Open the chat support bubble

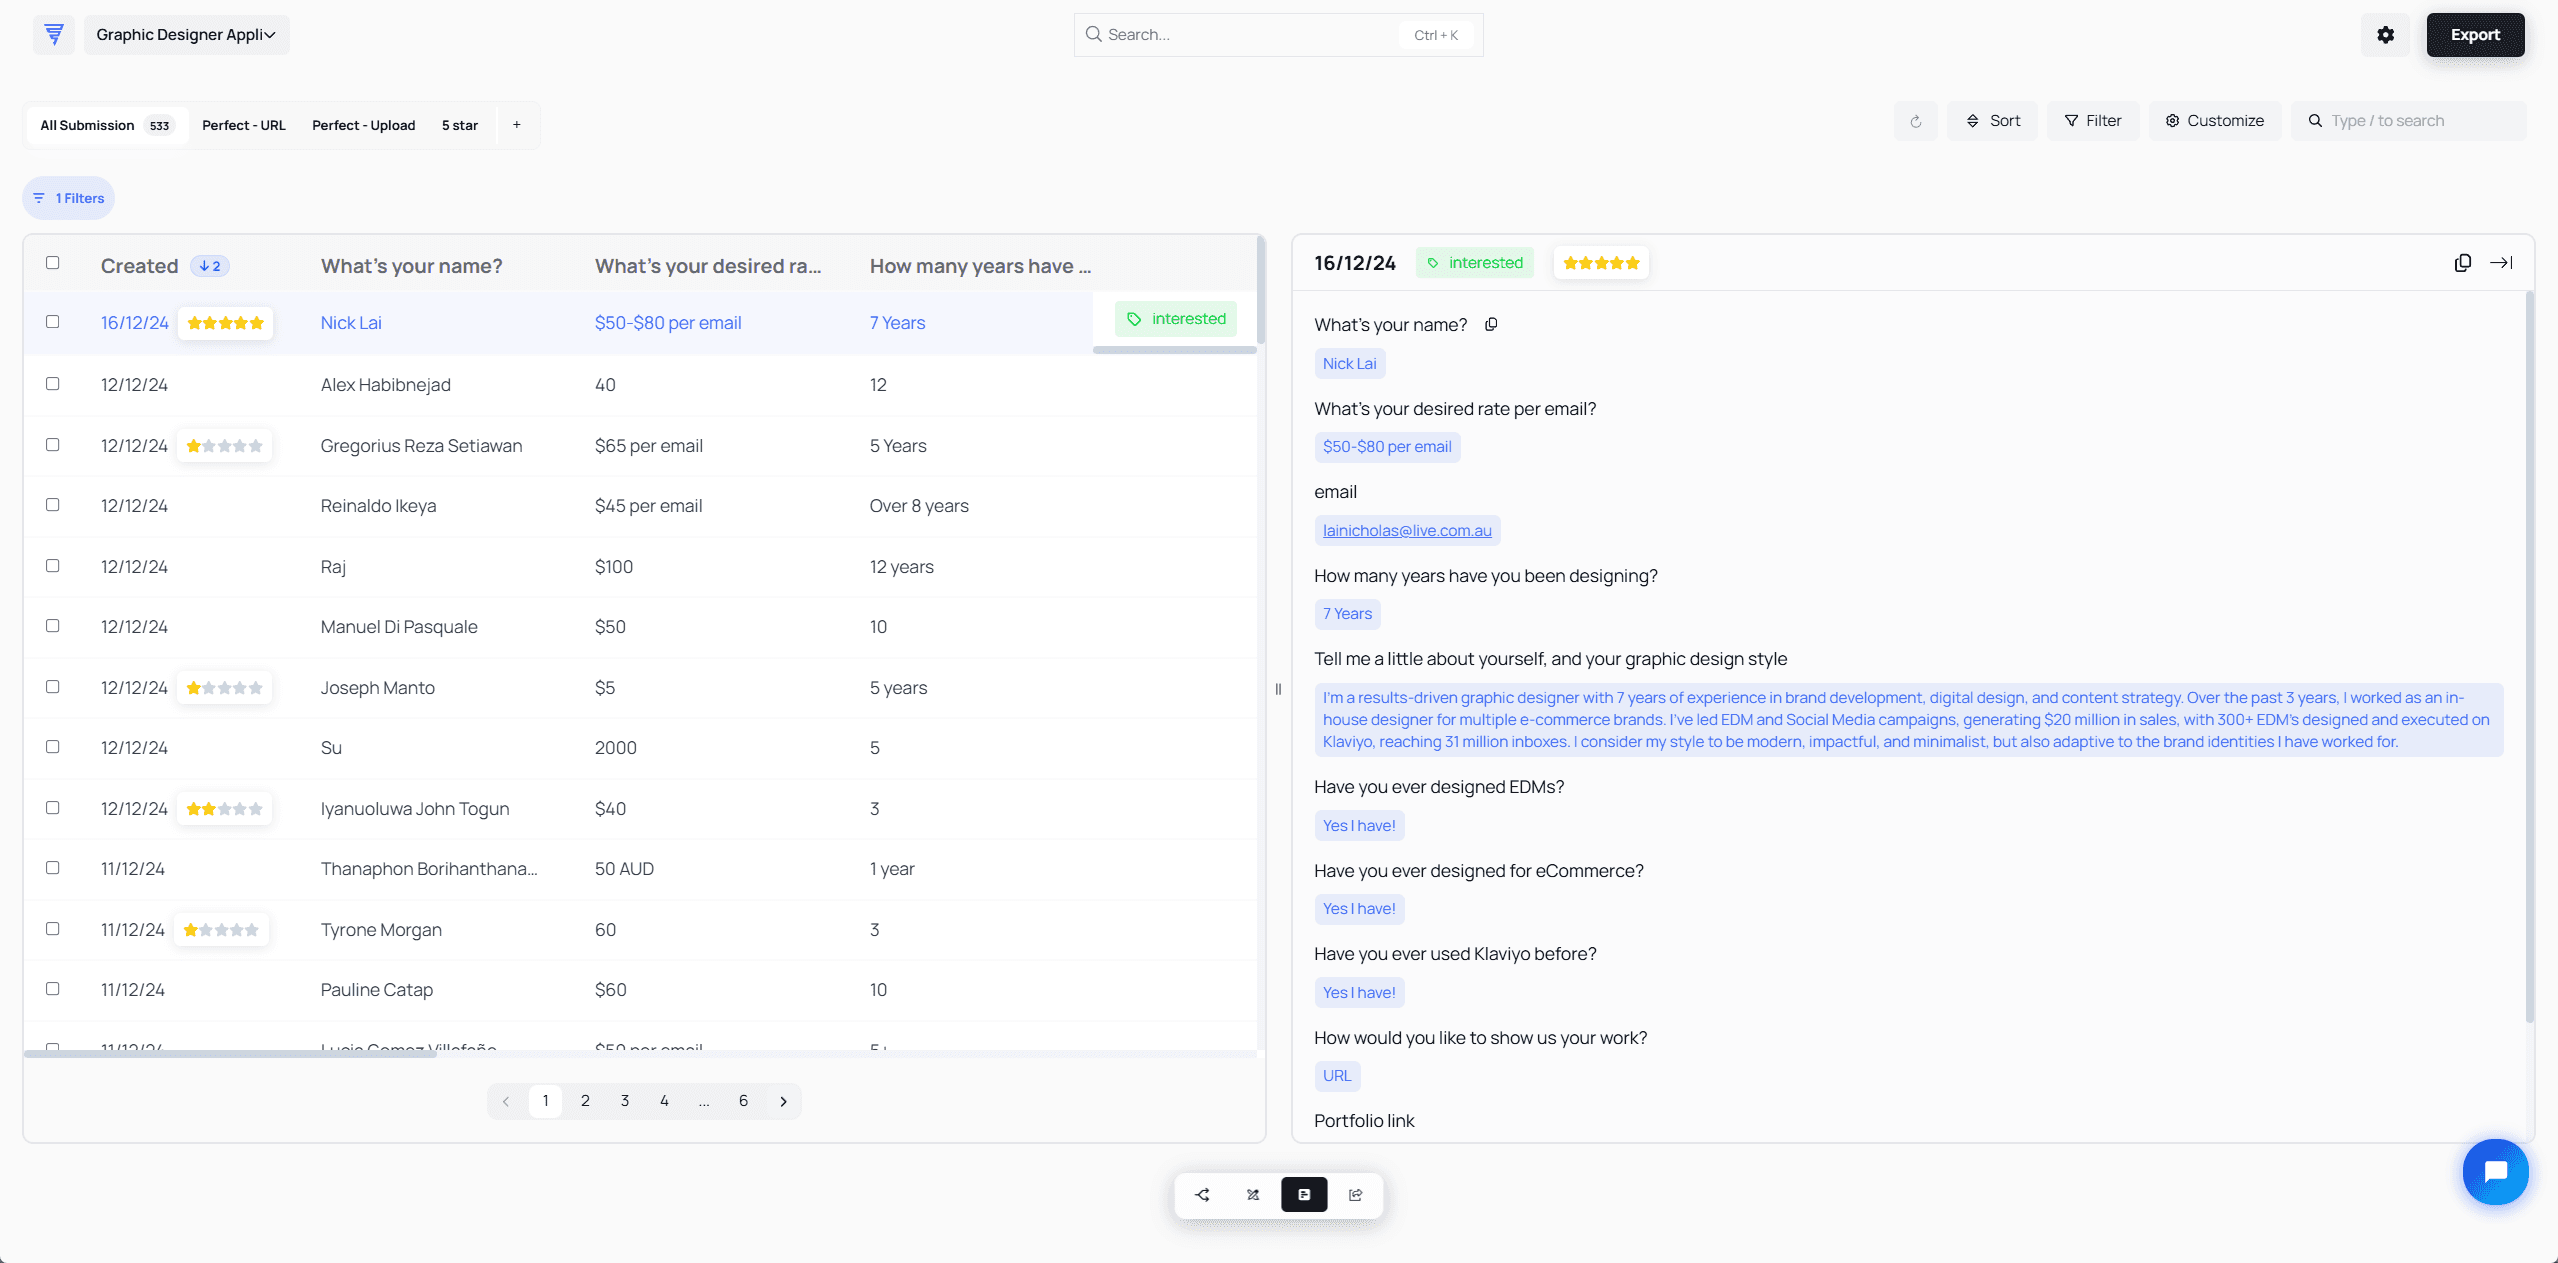click(x=2494, y=1171)
